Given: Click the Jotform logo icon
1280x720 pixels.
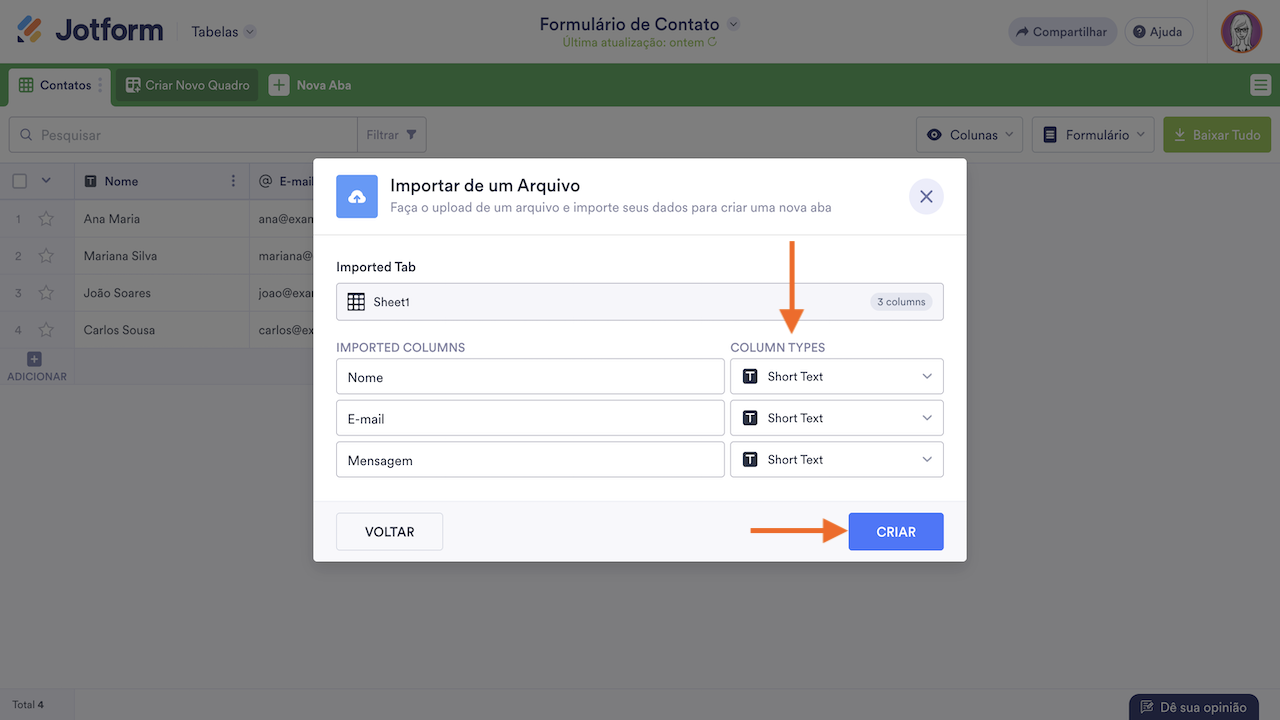Looking at the screenshot, I should tap(30, 30).
